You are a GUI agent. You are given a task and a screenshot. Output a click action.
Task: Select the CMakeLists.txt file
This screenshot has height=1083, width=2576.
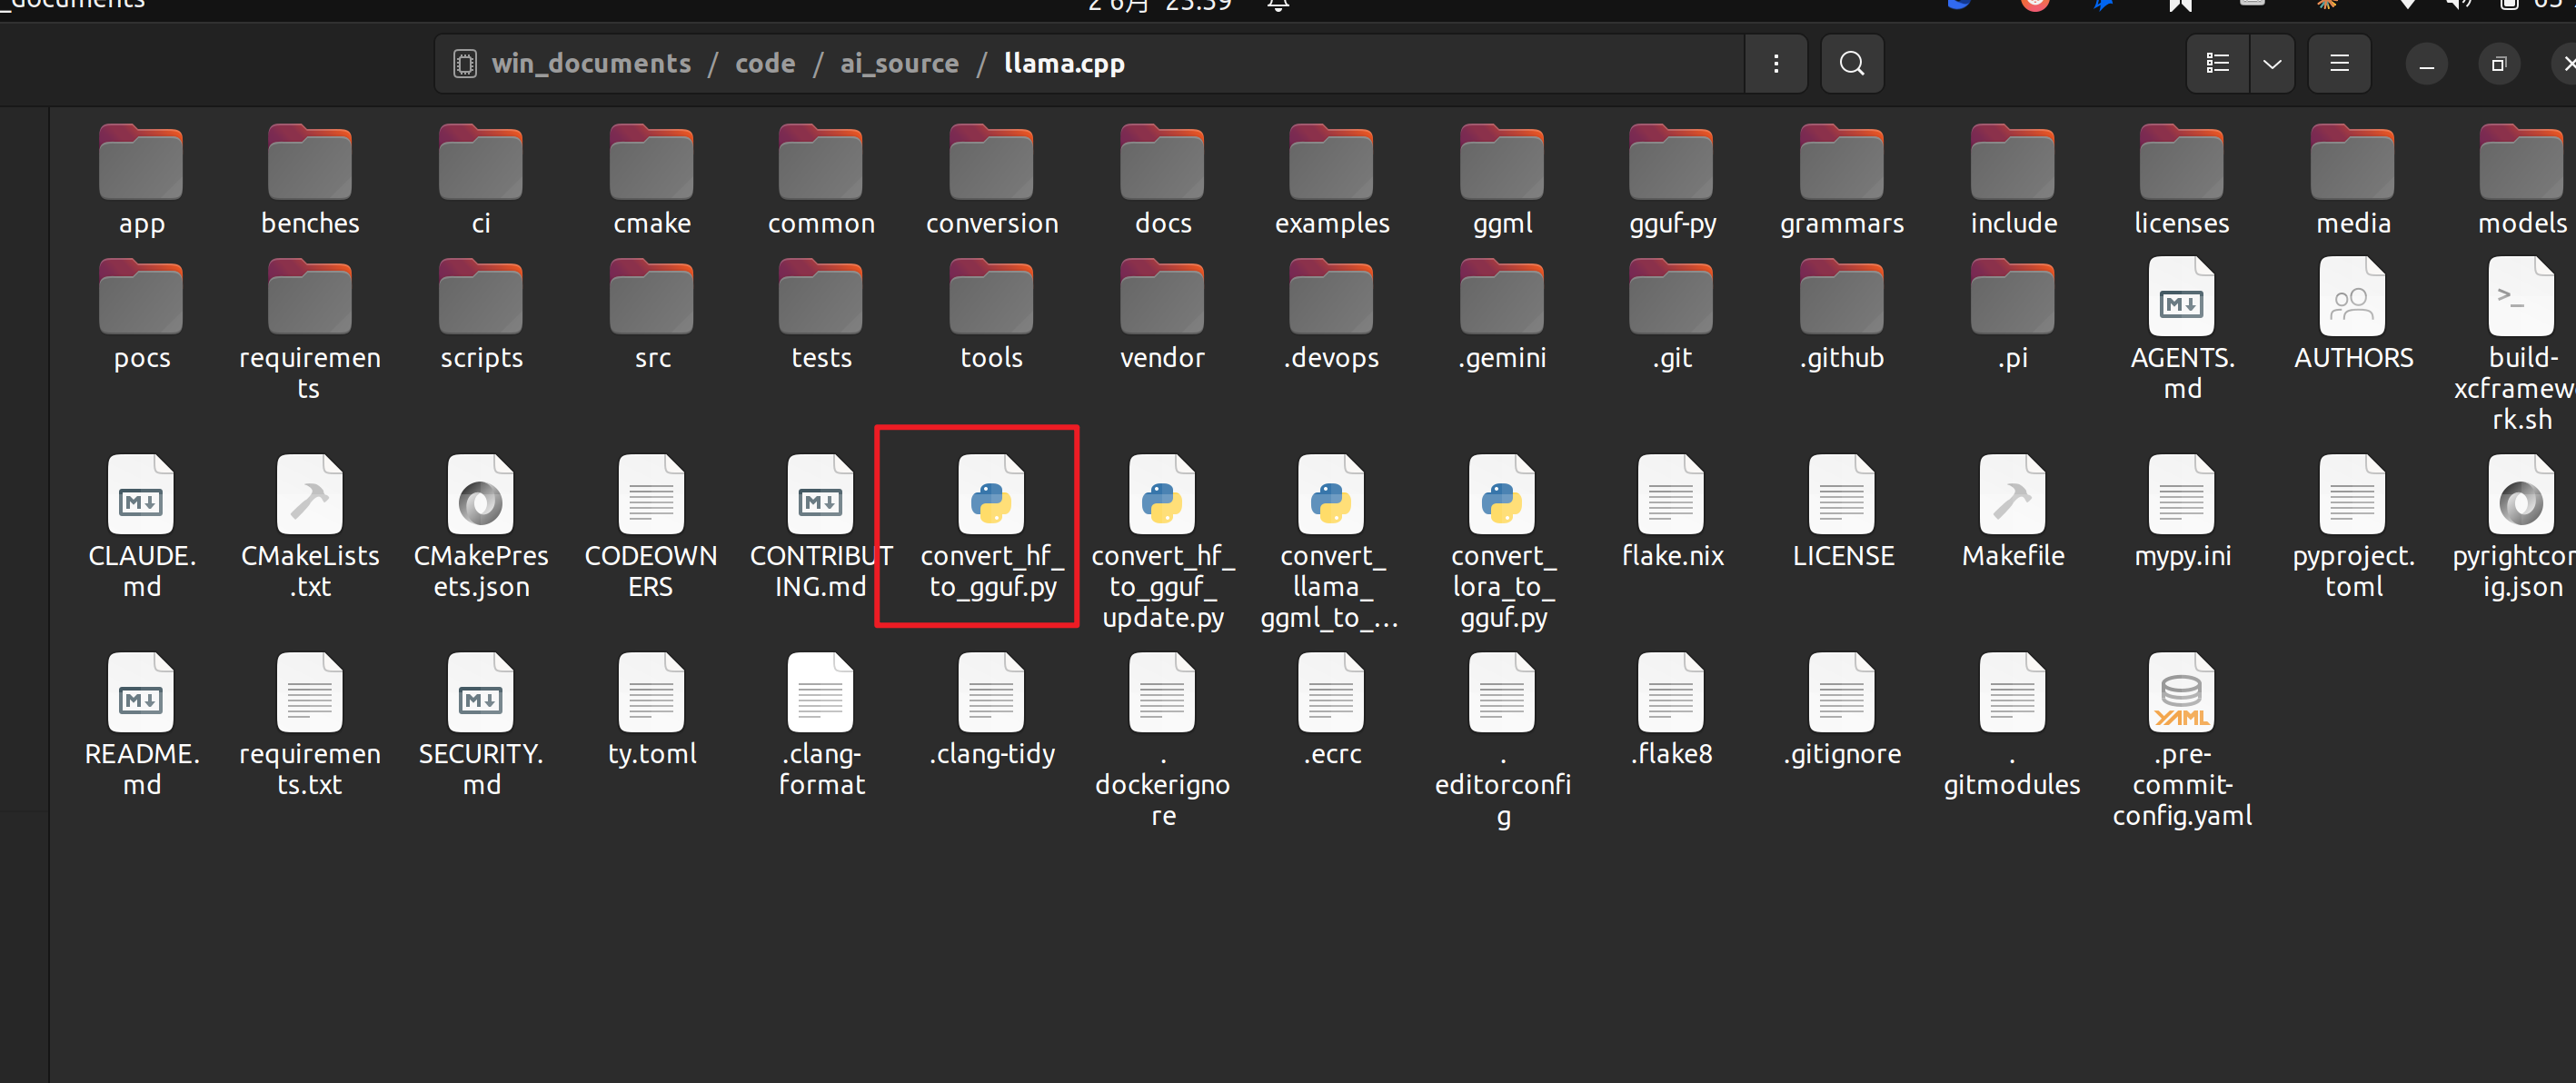(x=310, y=527)
